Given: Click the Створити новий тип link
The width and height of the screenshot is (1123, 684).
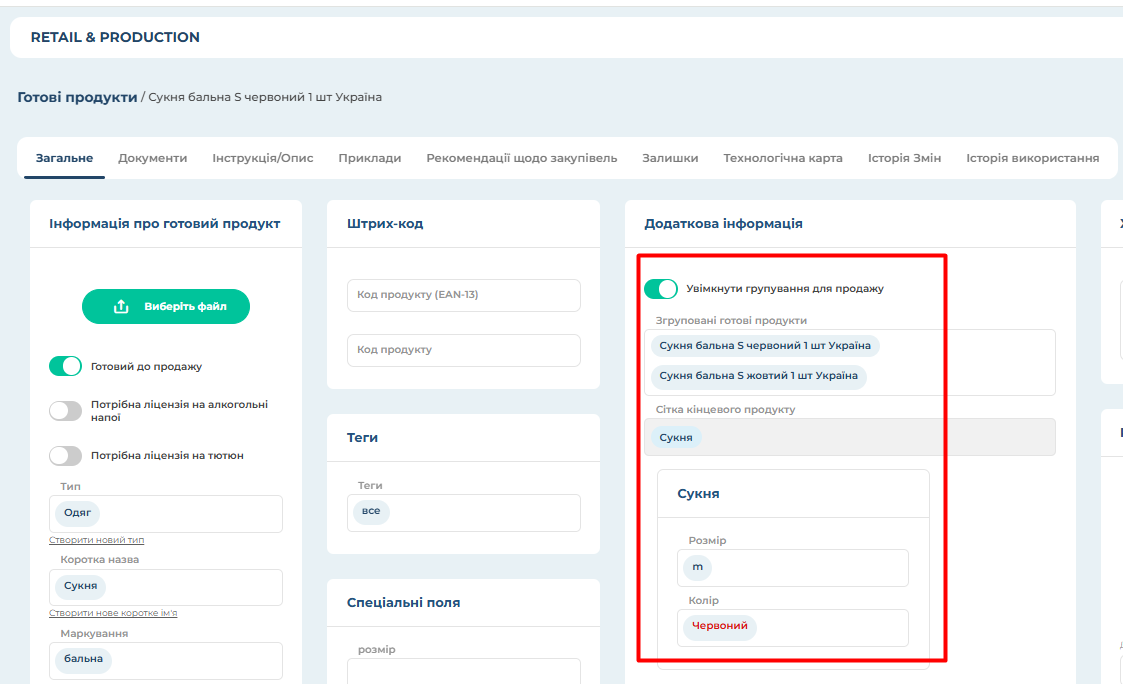Looking at the screenshot, I should [x=96, y=540].
